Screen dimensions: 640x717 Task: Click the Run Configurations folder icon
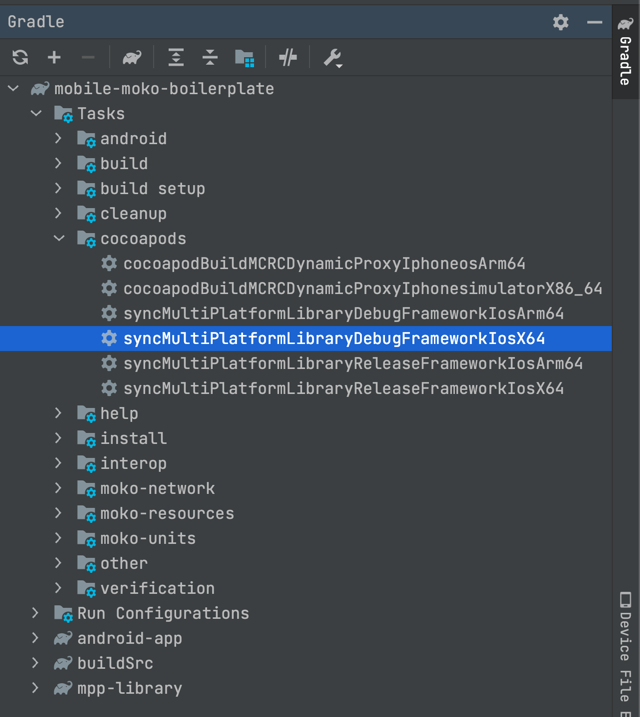tap(64, 614)
